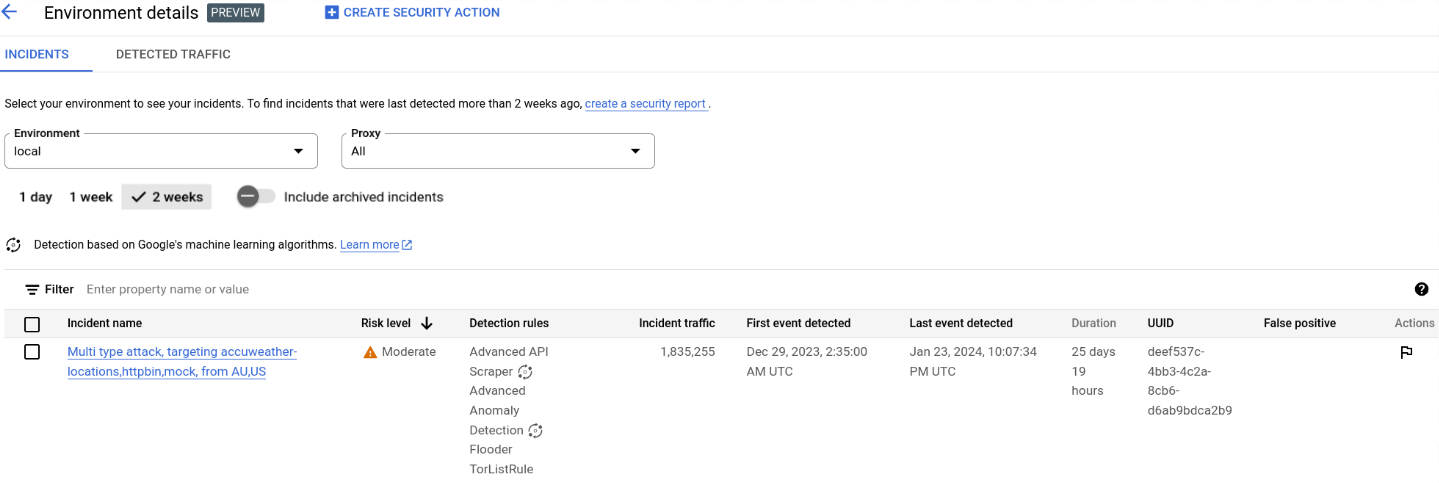Click the moderate risk warning triangle
Viewport: 1439px width, 483px height.
[x=370, y=352]
